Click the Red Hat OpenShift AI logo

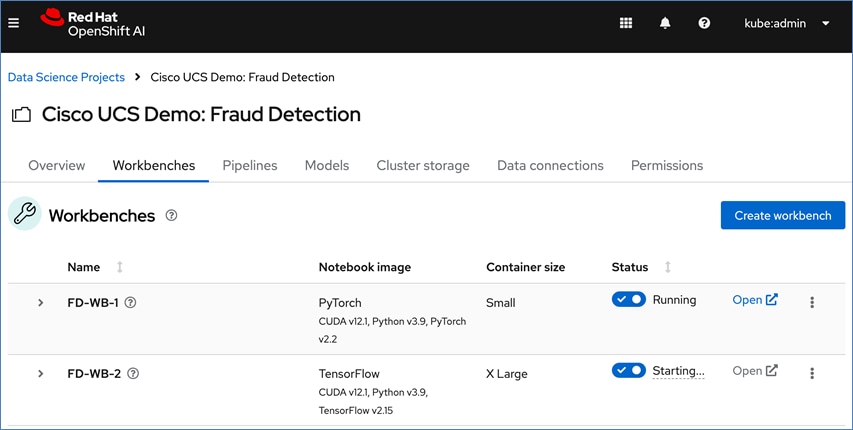93,23
